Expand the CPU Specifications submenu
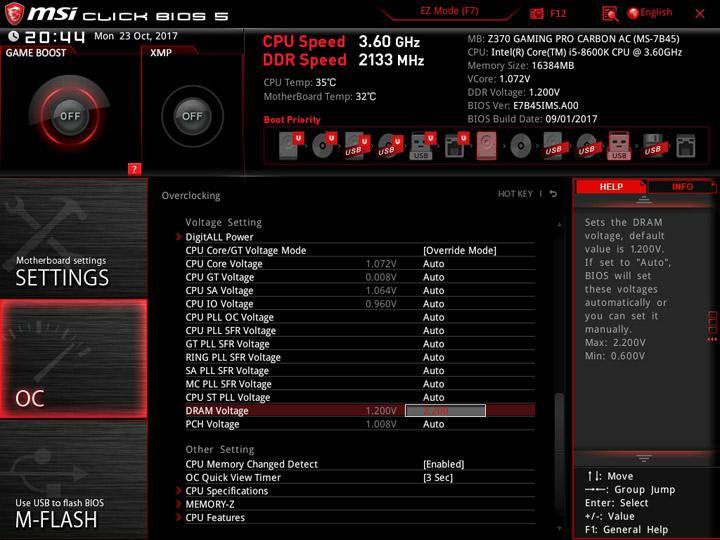 [x=226, y=490]
